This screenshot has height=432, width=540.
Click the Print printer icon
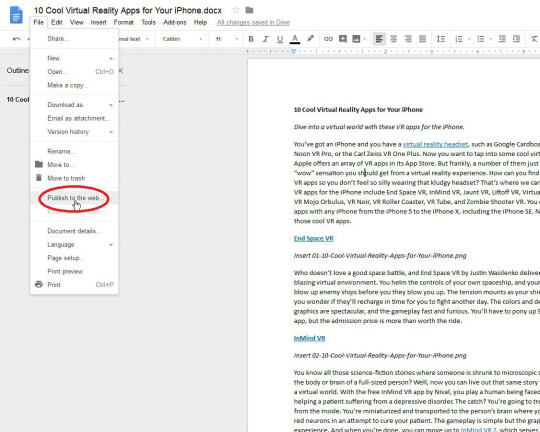pyautogui.click(x=39, y=284)
